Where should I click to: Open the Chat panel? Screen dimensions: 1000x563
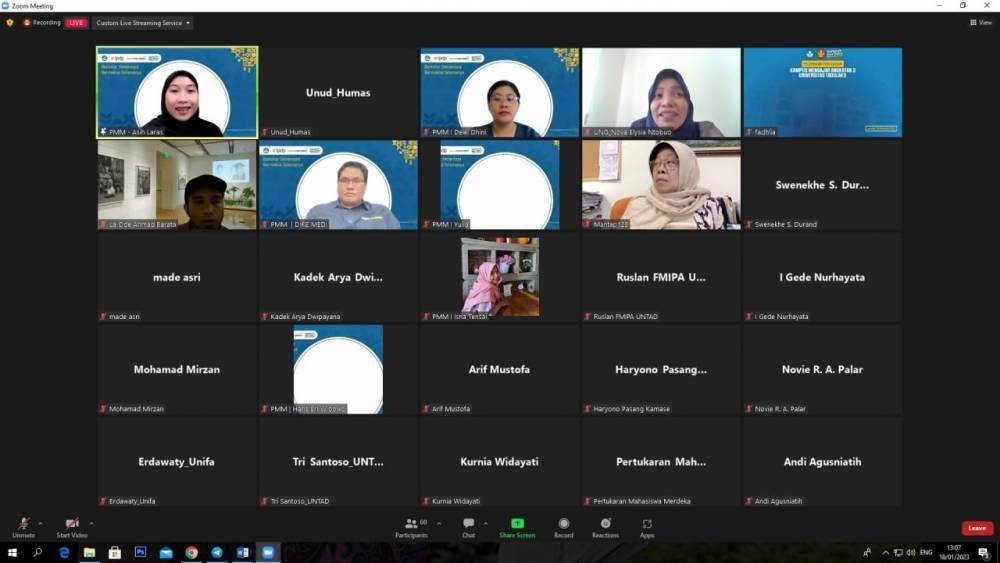tap(468, 525)
